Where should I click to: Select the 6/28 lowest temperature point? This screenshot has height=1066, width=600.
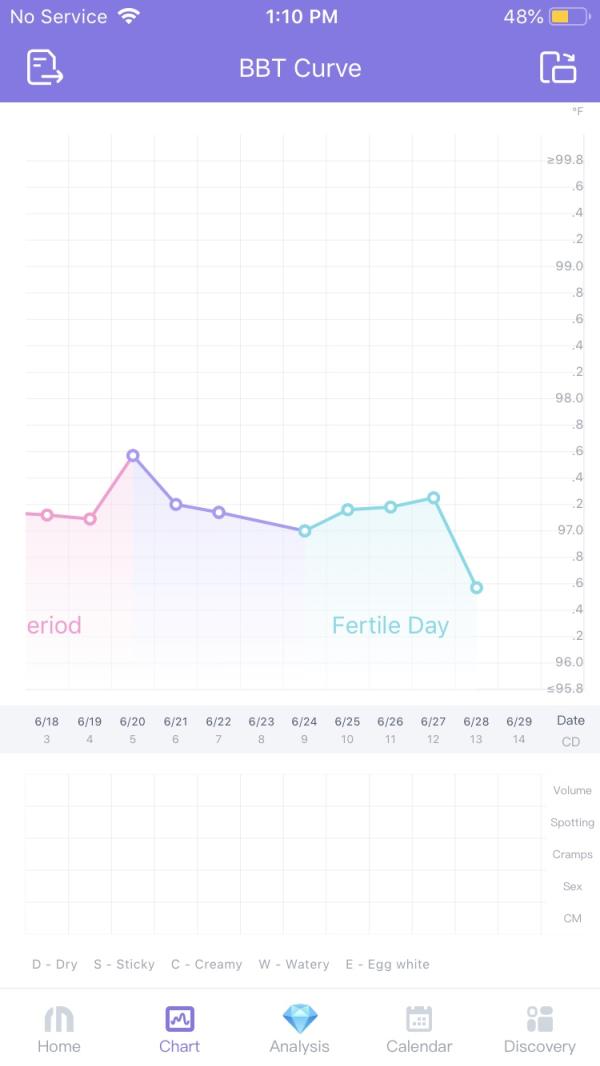click(x=476, y=588)
